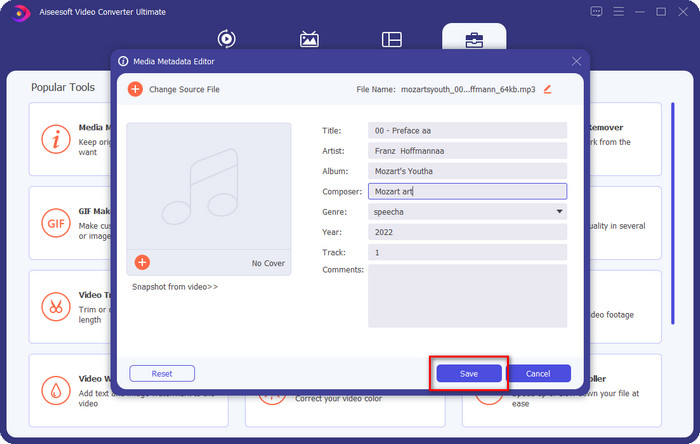Open the feedback chat icon in title bar

(x=596, y=12)
